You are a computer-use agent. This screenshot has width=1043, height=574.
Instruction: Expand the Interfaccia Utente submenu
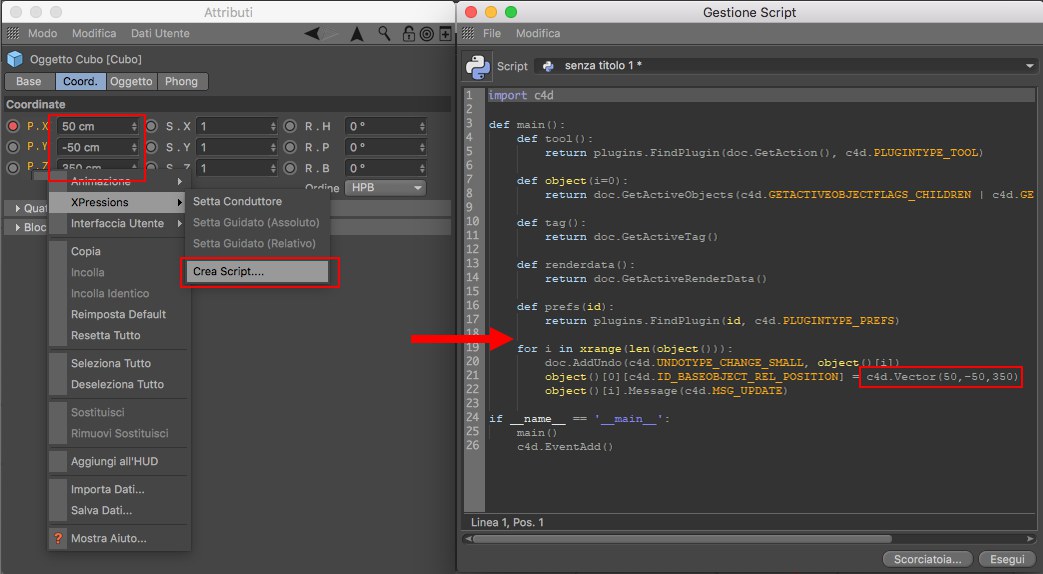coord(120,223)
